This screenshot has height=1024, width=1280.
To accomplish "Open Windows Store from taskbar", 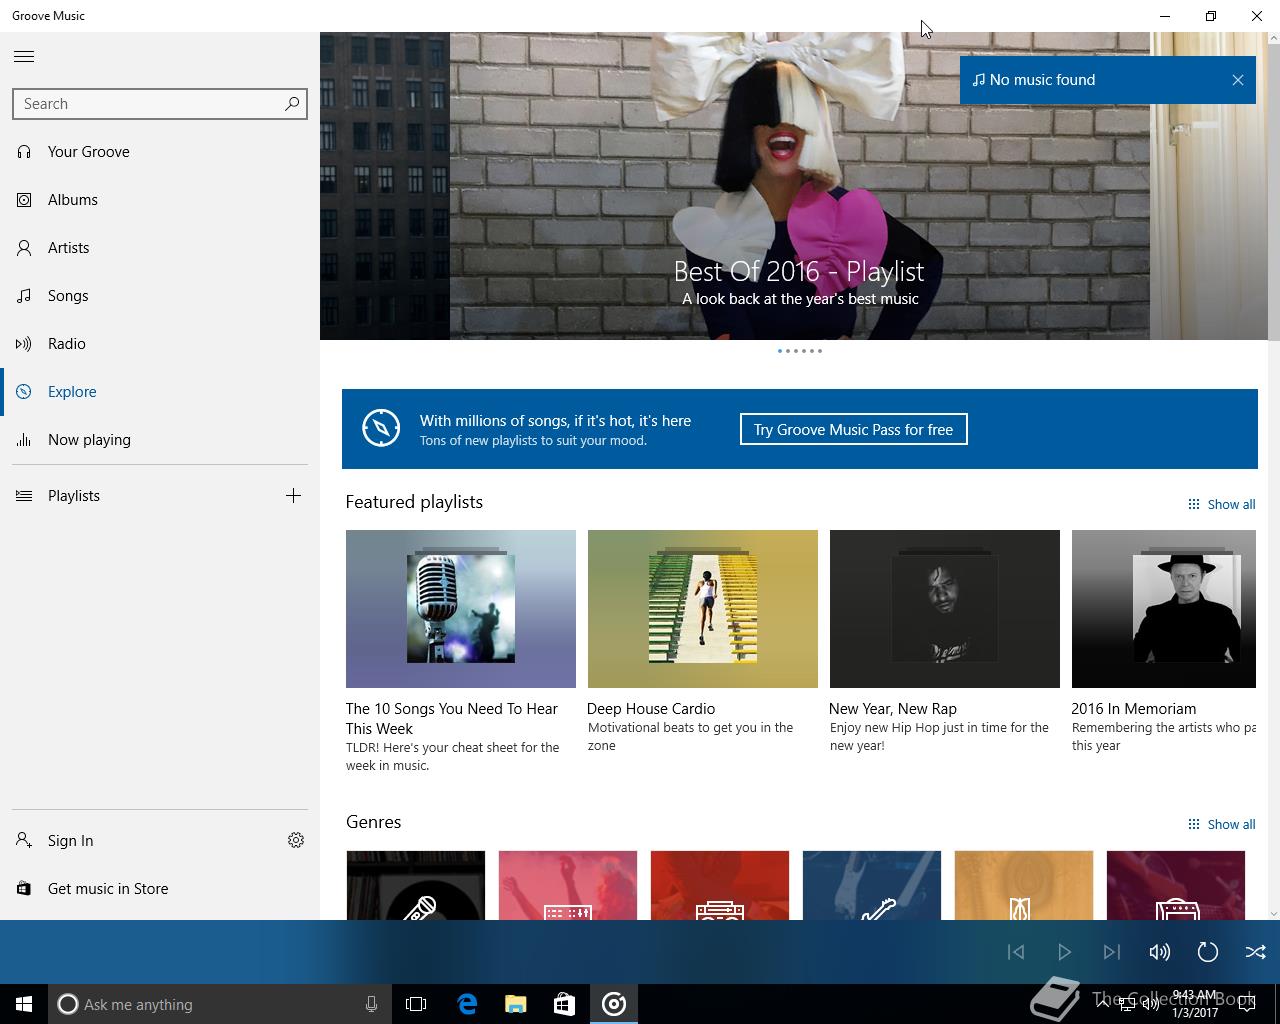I will tap(565, 1004).
